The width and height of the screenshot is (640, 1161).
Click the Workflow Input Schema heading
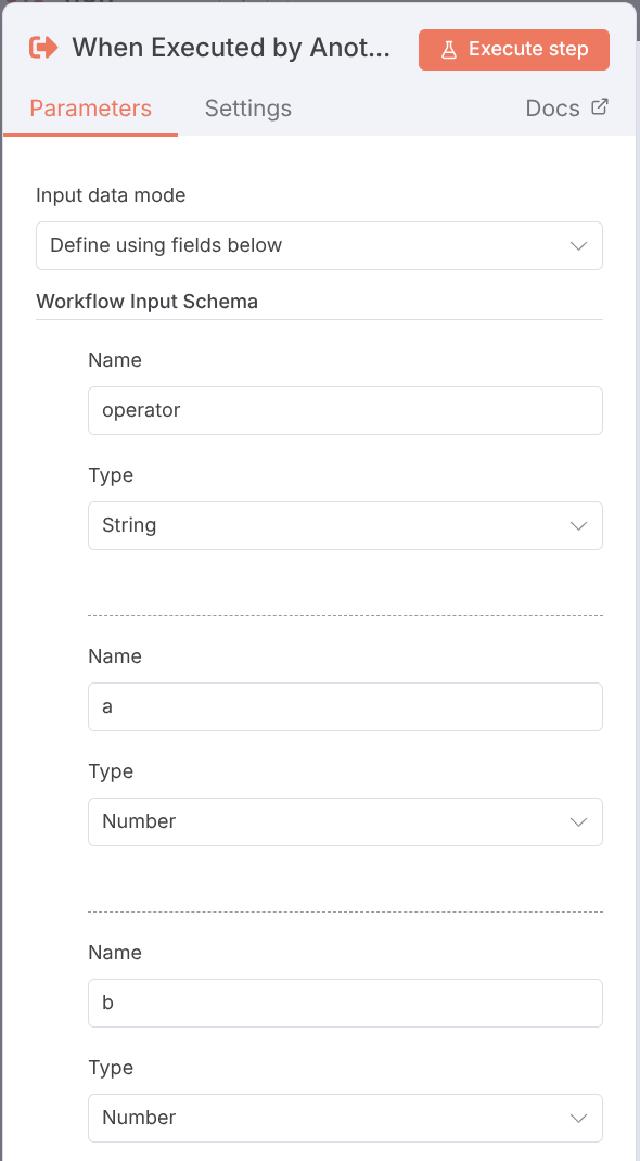click(147, 301)
